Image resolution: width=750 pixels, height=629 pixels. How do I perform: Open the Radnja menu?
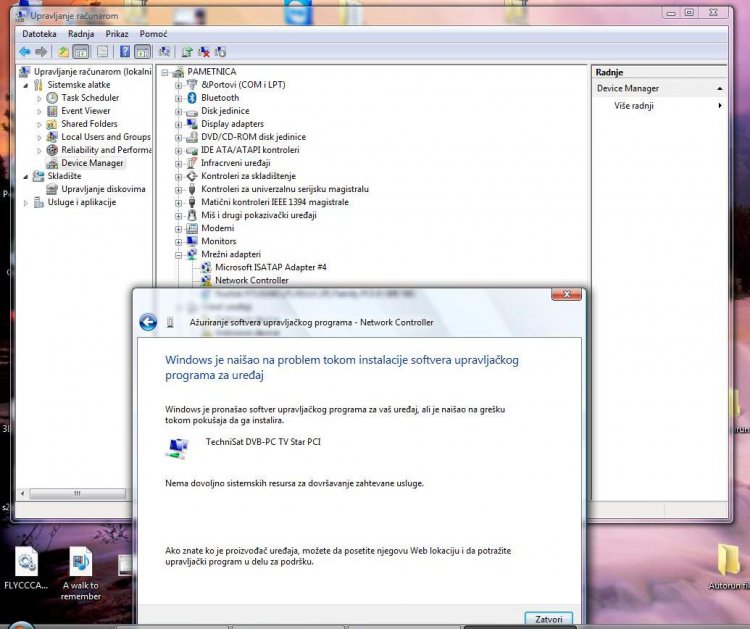tap(81, 34)
